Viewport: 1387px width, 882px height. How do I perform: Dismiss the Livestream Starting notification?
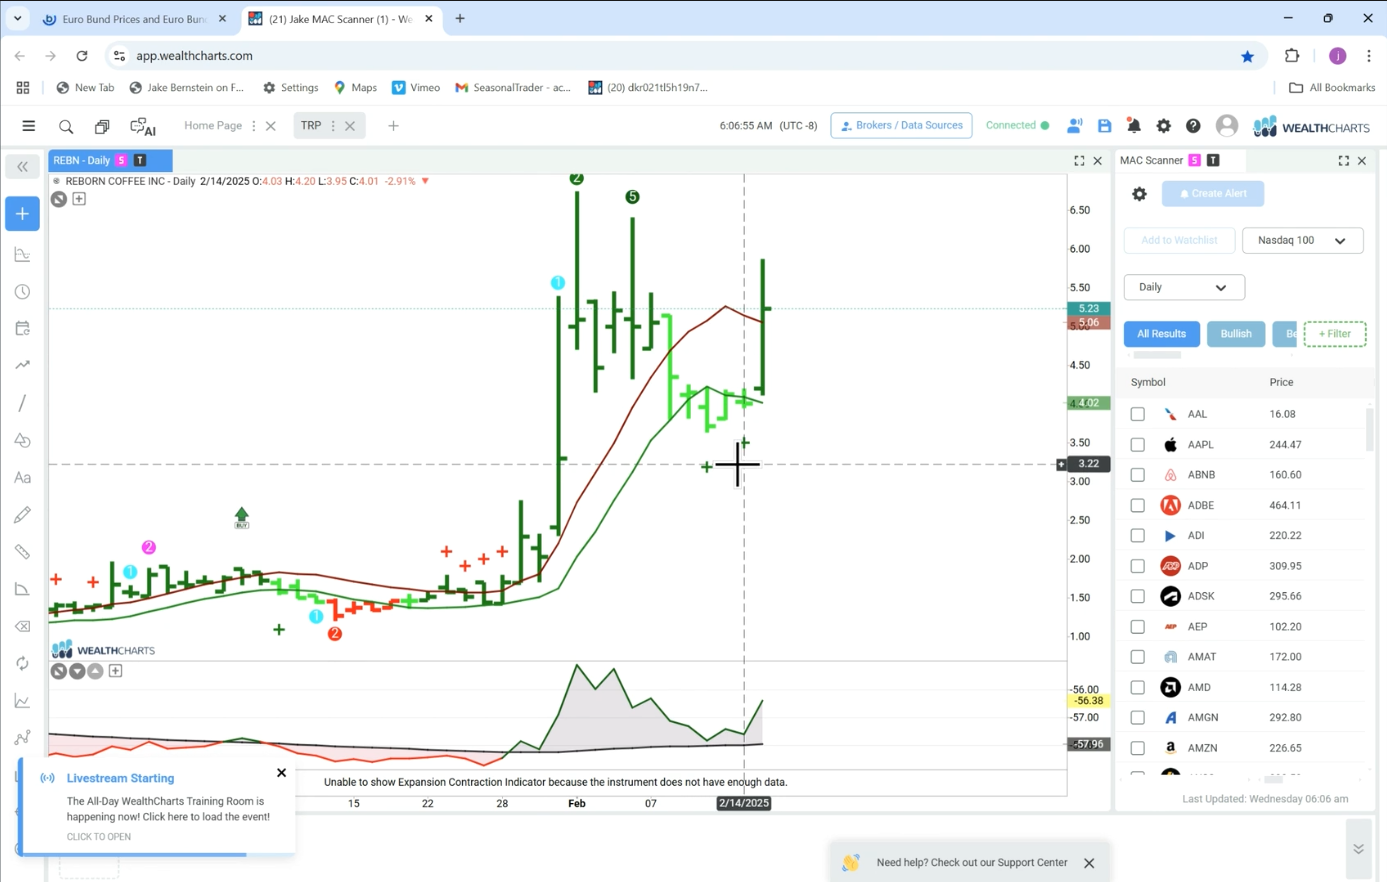[x=281, y=773]
